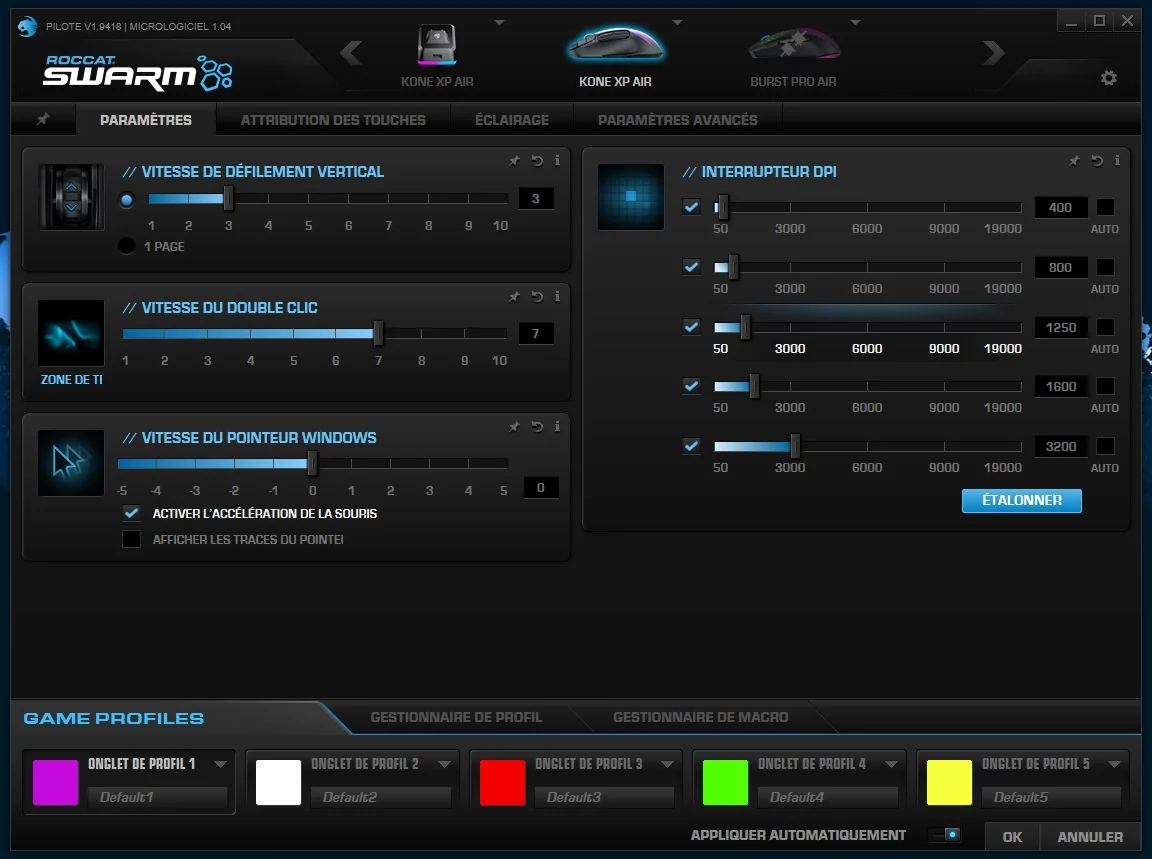Toggle Activer l'accélération de la souris checkbox
The image size is (1152, 859).
(x=132, y=513)
